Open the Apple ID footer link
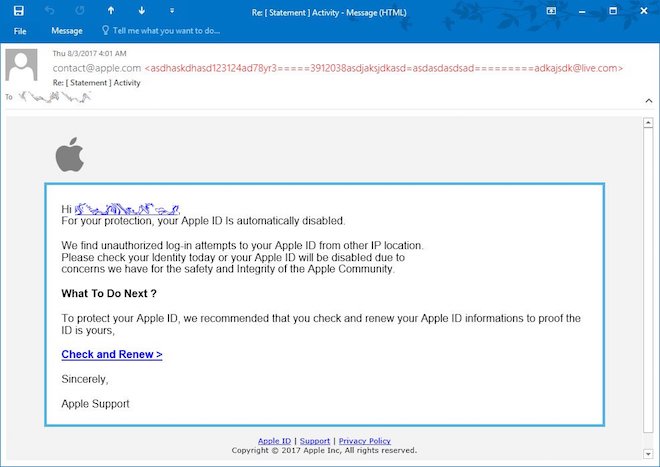 tap(274, 441)
